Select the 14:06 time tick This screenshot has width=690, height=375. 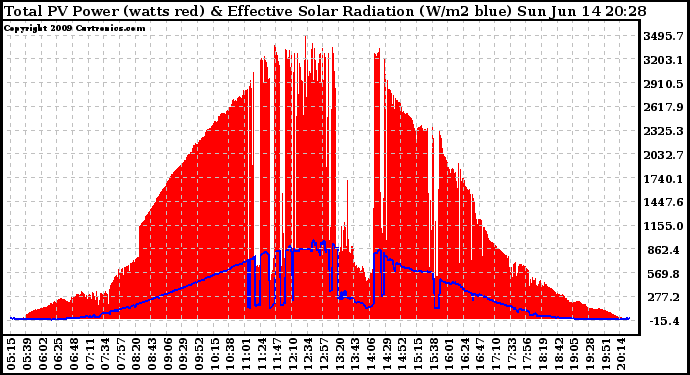coord(371,354)
